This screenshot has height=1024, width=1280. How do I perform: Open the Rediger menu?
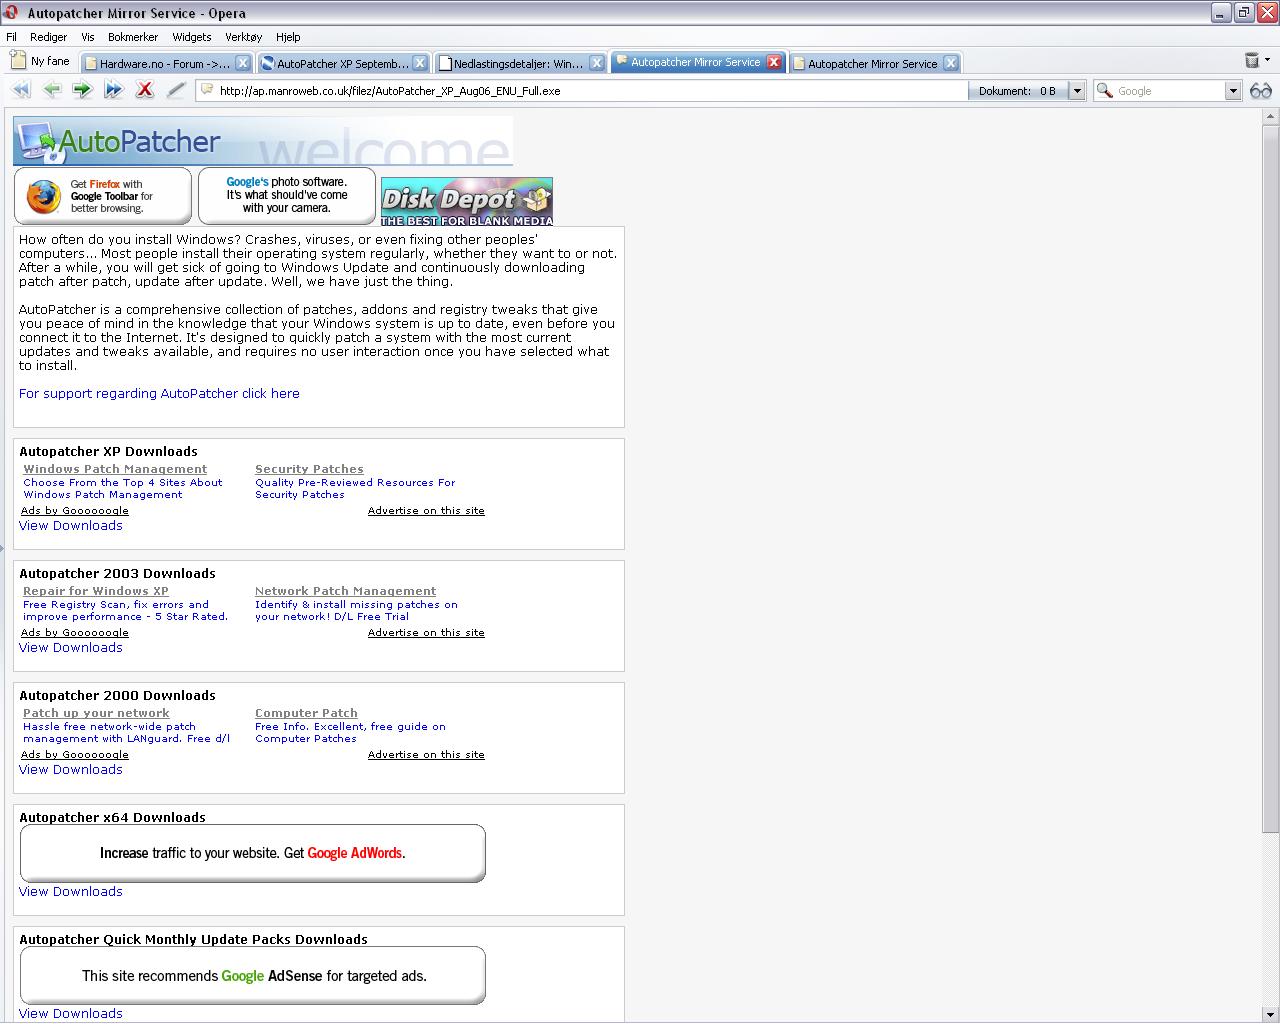pyautogui.click(x=48, y=37)
